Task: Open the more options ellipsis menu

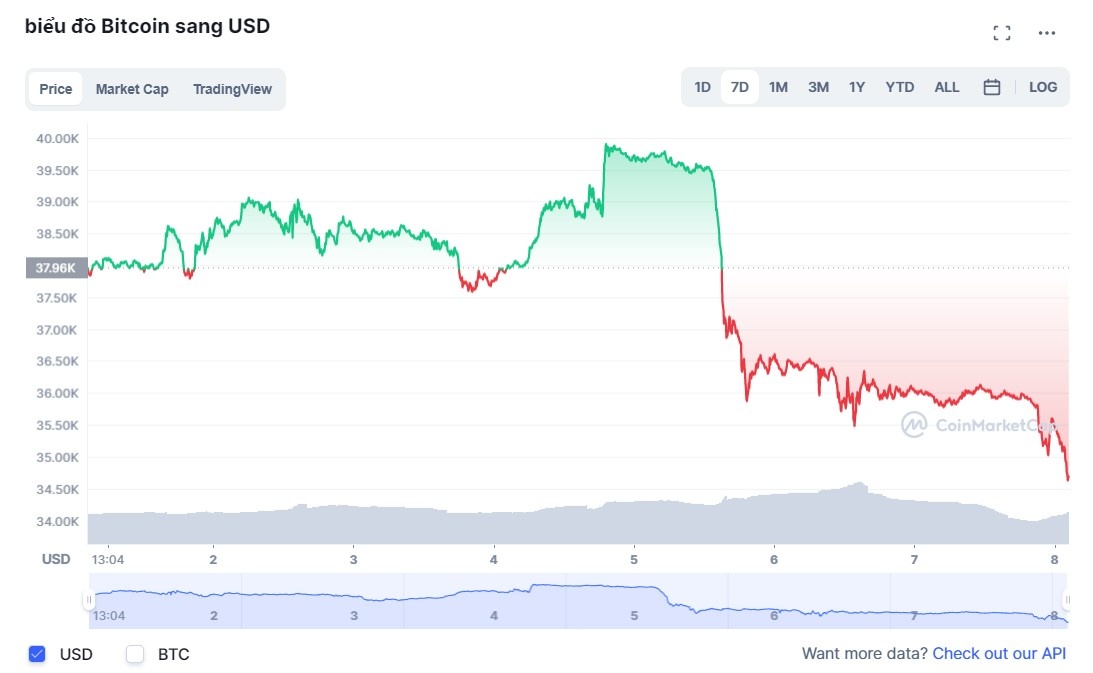Action: click(1046, 33)
